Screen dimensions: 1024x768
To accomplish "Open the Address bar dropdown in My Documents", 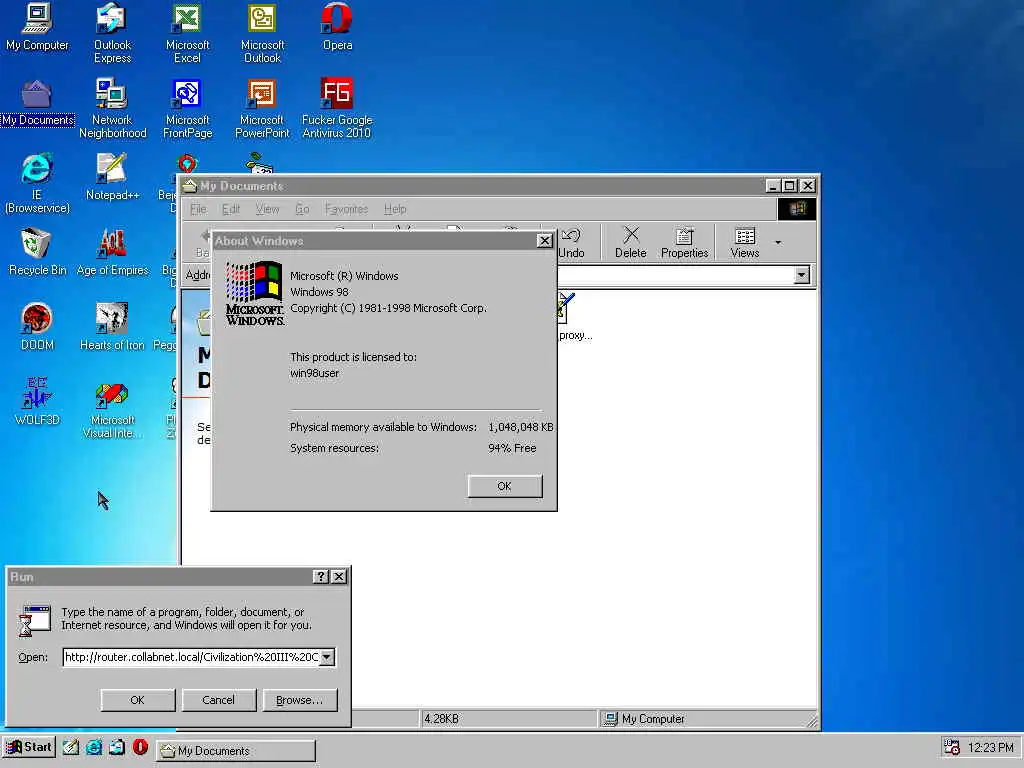I will pyautogui.click(x=801, y=275).
